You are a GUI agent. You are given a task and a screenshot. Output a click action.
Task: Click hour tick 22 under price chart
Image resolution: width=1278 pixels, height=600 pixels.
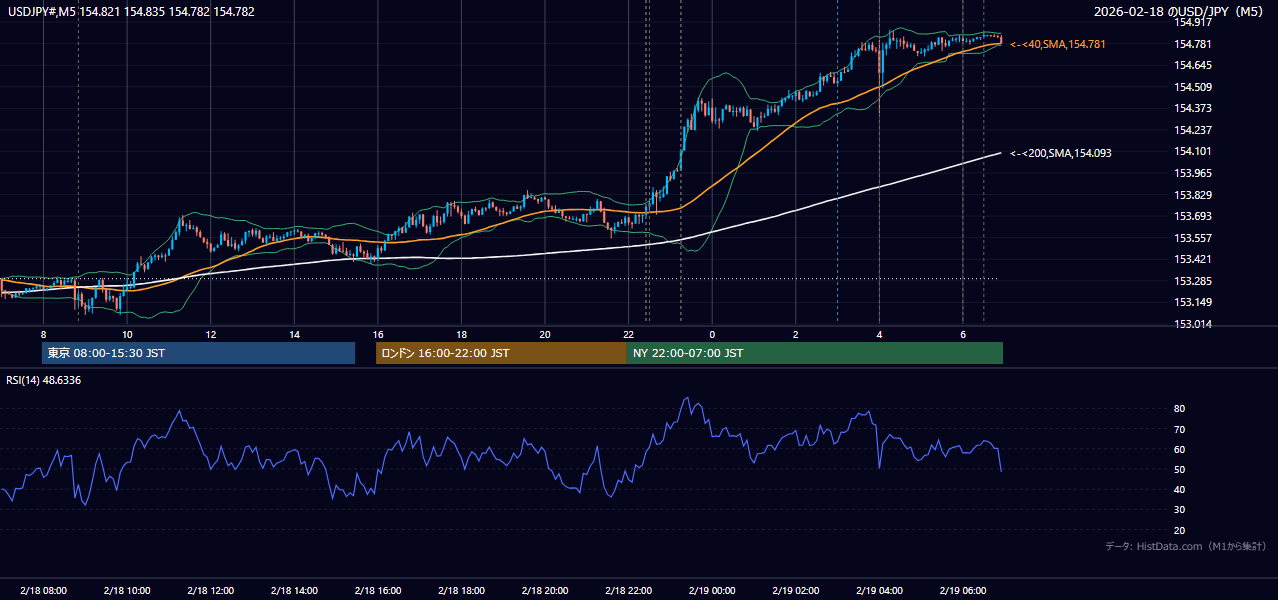click(628, 334)
